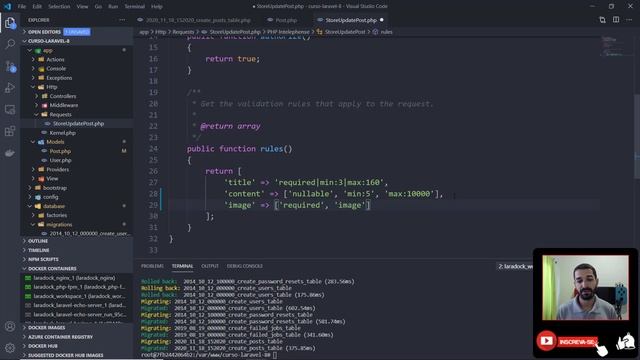Open the Accounts icon in activity bar

[10, 327]
